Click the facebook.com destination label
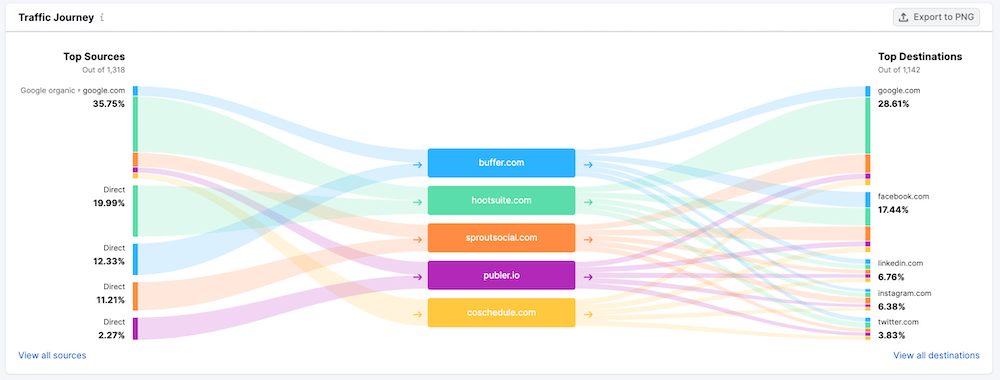Image resolution: width=1000 pixels, height=380 pixels. tap(903, 196)
